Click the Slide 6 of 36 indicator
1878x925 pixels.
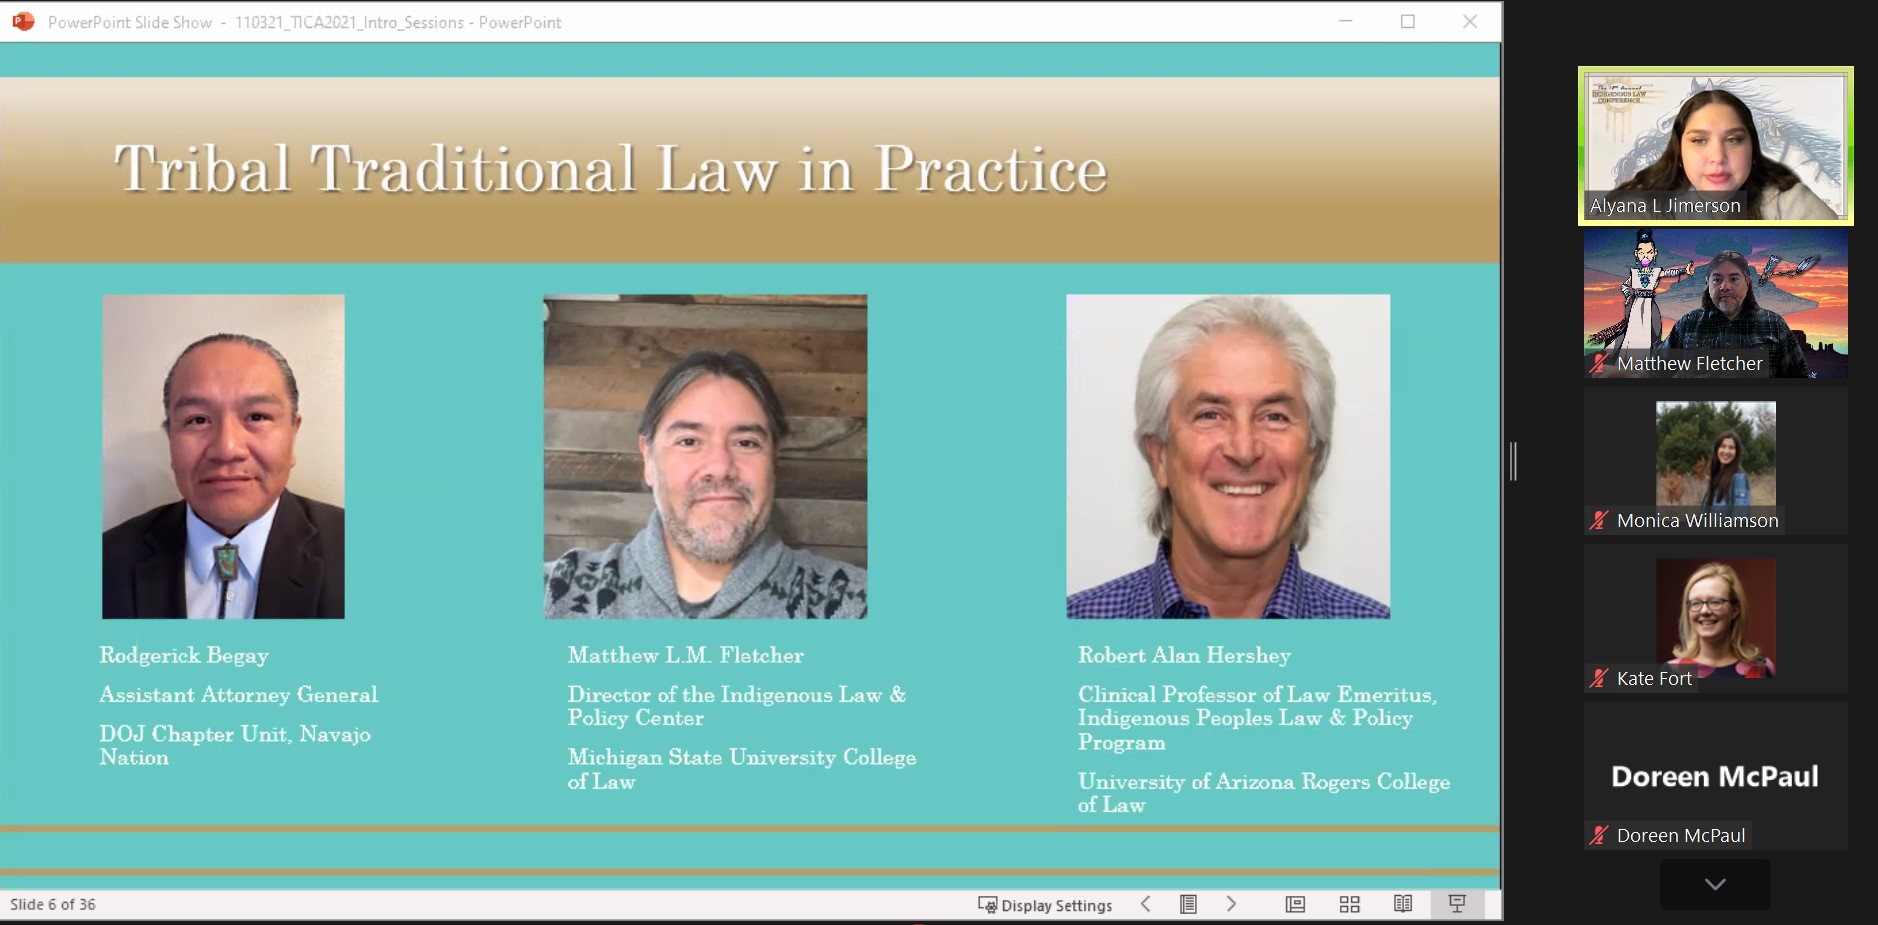coord(53,904)
